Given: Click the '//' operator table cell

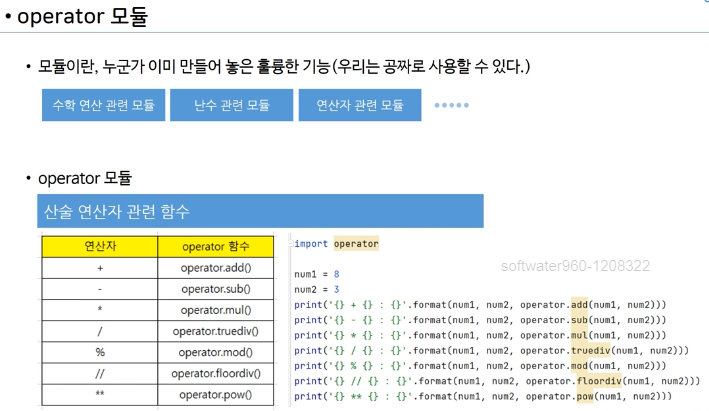Looking at the screenshot, I should point(100,373).
